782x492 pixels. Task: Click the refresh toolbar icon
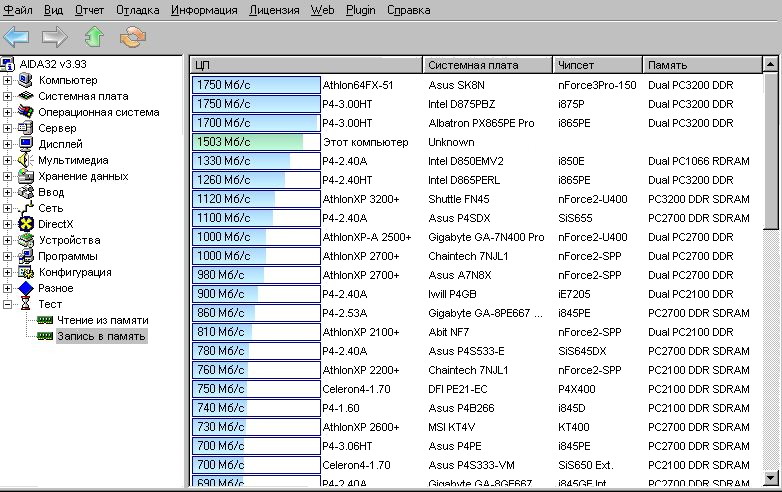pyautogui.click(x=132, y=37)
